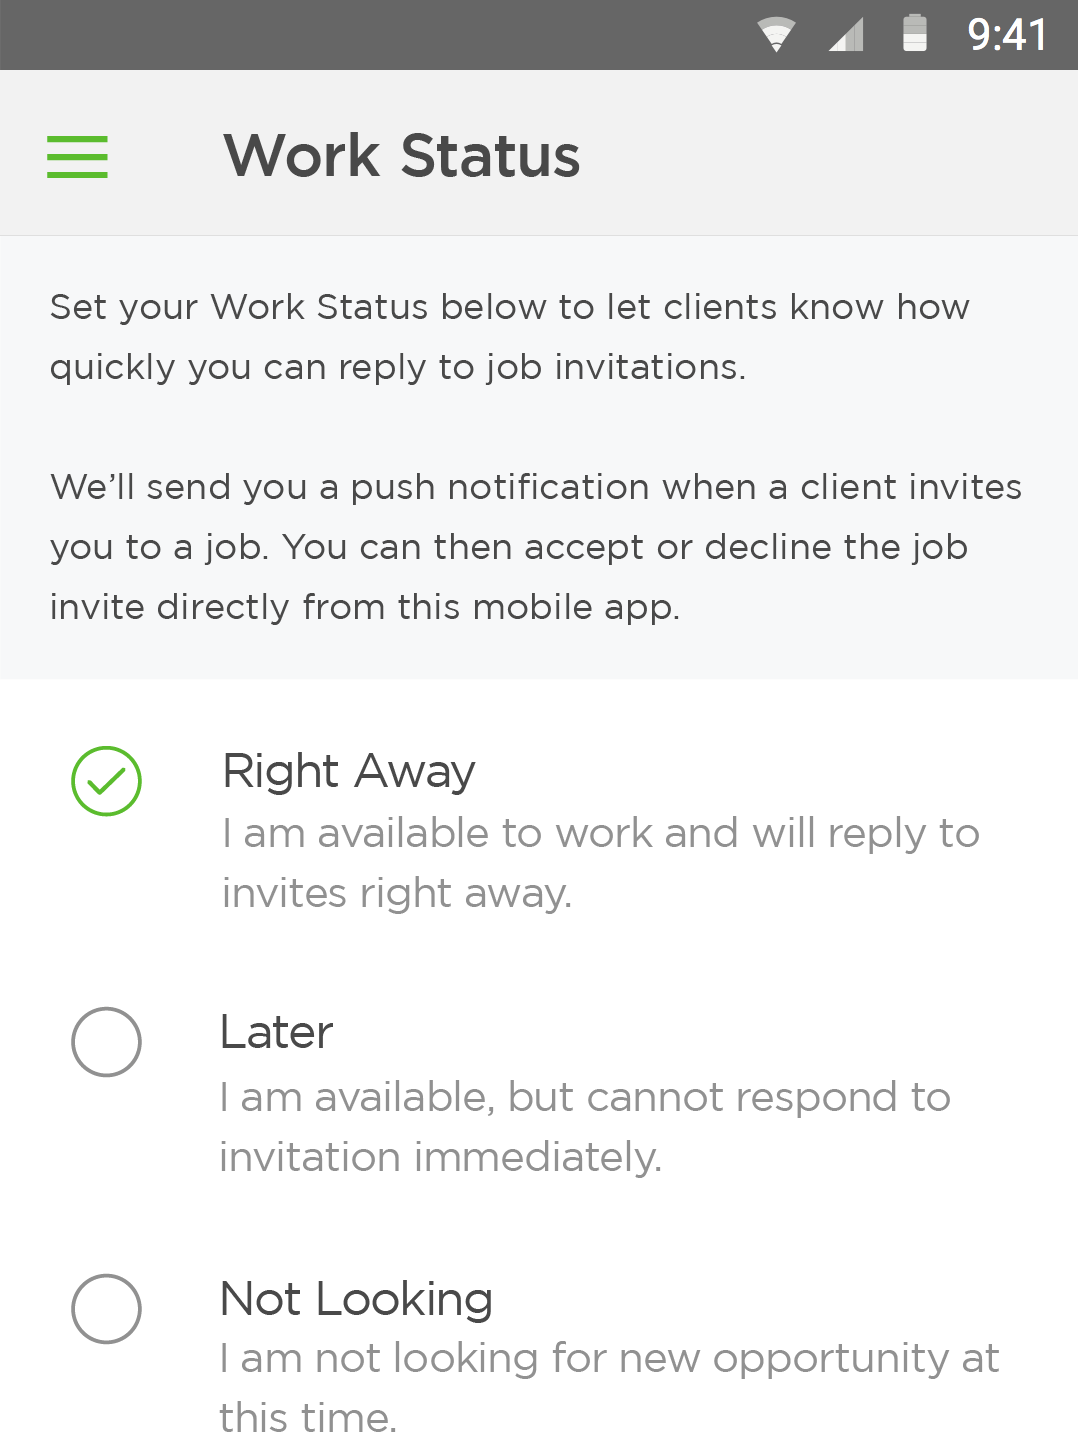1078x1456 pixels.
Task: Click the Wi-Fi icon in the status bar
Action: [776, 33]
